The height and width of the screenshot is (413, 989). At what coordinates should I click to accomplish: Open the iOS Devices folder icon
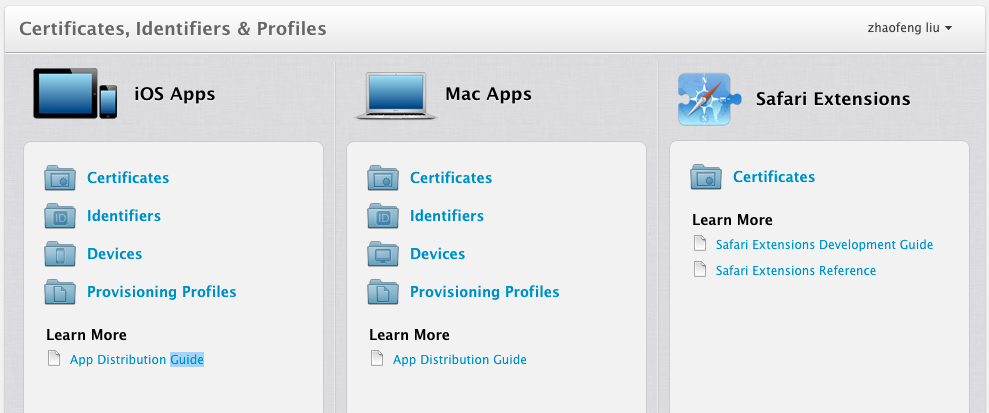(x=60, y=253)
